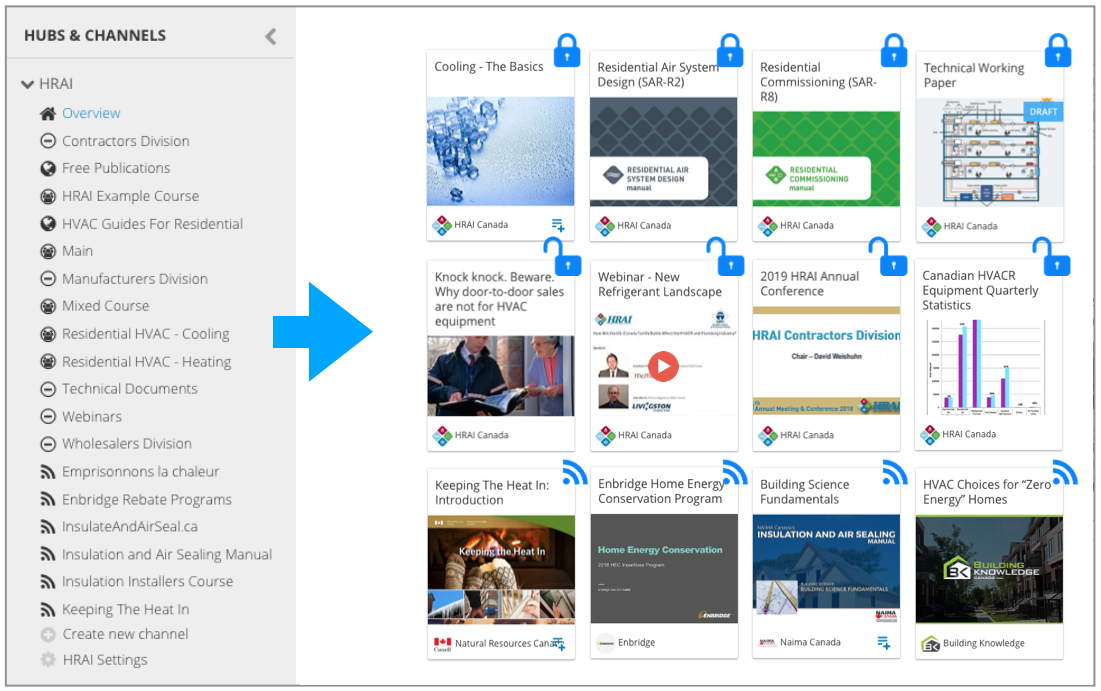
Task: Open Insulation and Air Sealing Manual feed
Action: click(x=166, y=554)
